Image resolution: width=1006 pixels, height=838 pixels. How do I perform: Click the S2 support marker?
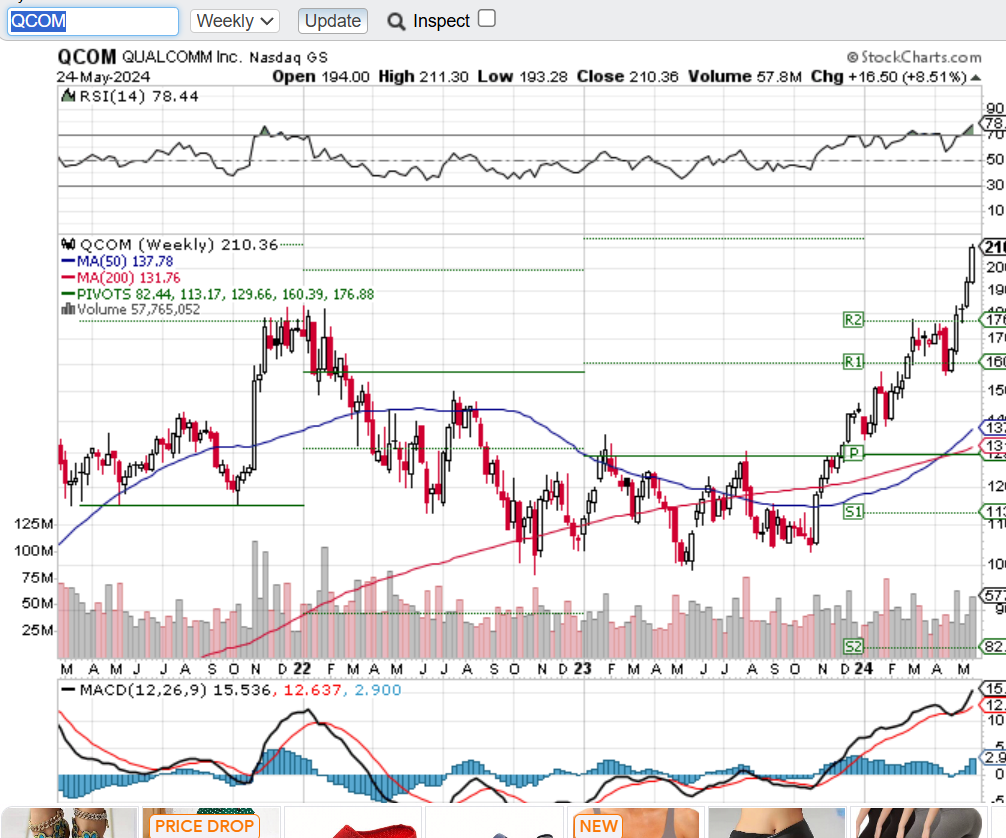coord(853,646)
